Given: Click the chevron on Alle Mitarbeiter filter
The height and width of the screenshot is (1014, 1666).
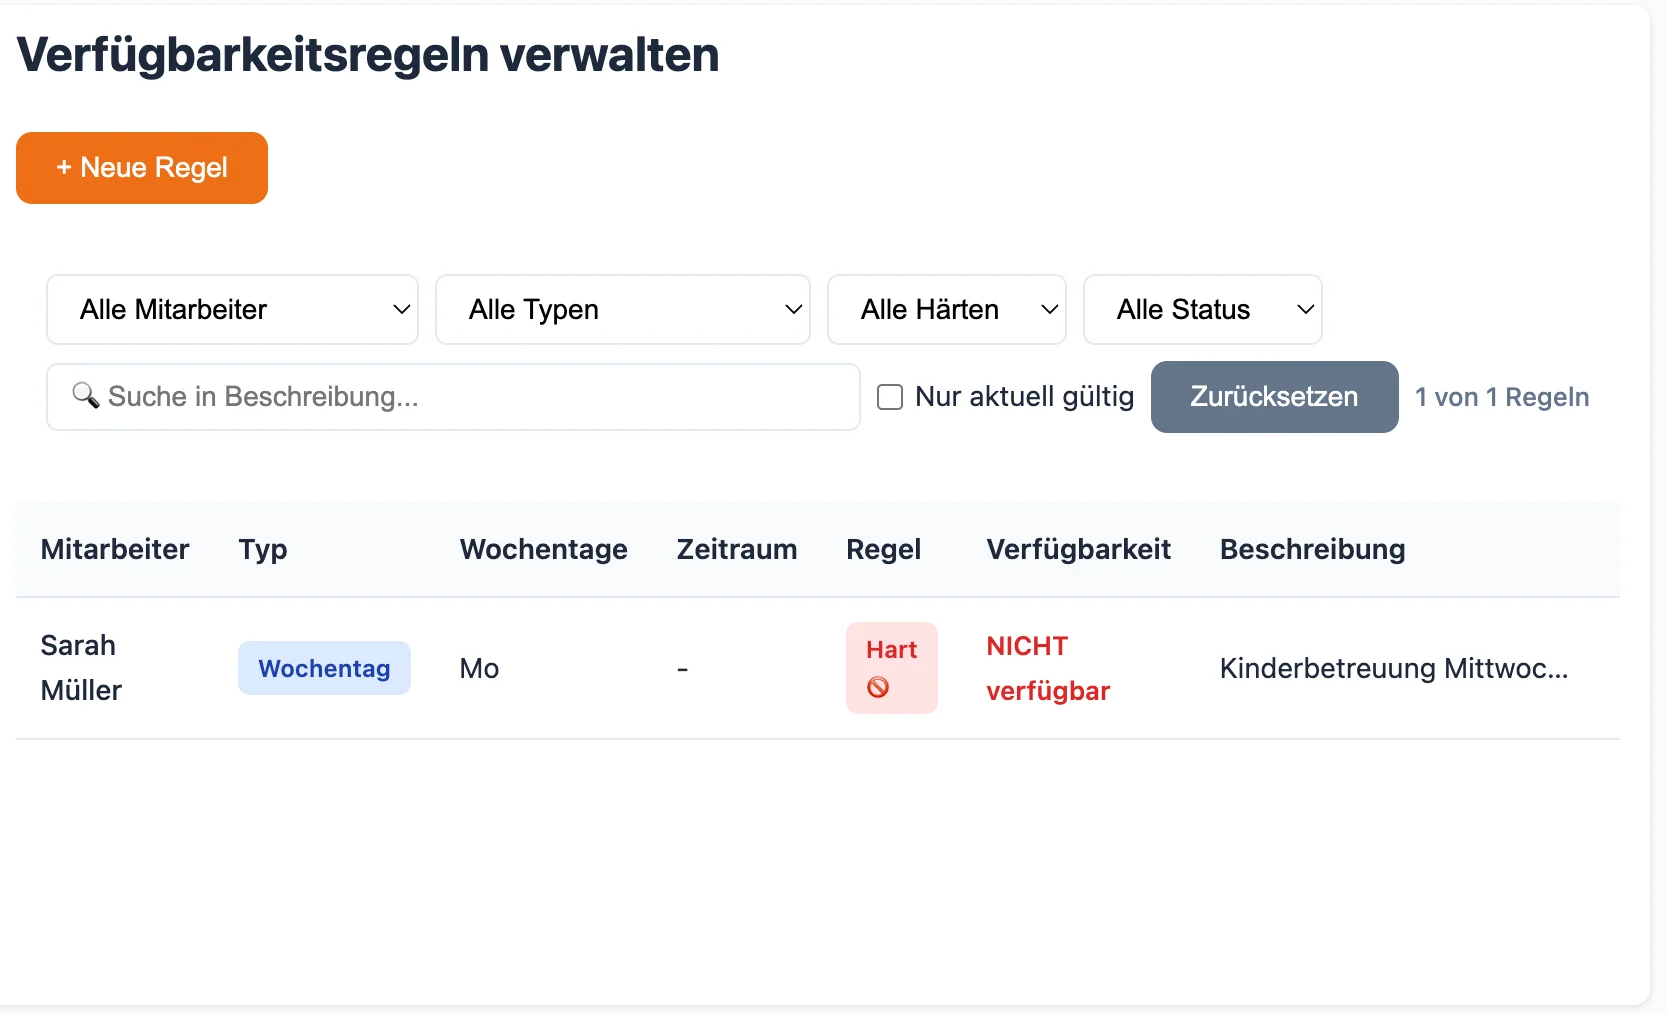Looking at the screenshot, I should (x=402, y=309).
